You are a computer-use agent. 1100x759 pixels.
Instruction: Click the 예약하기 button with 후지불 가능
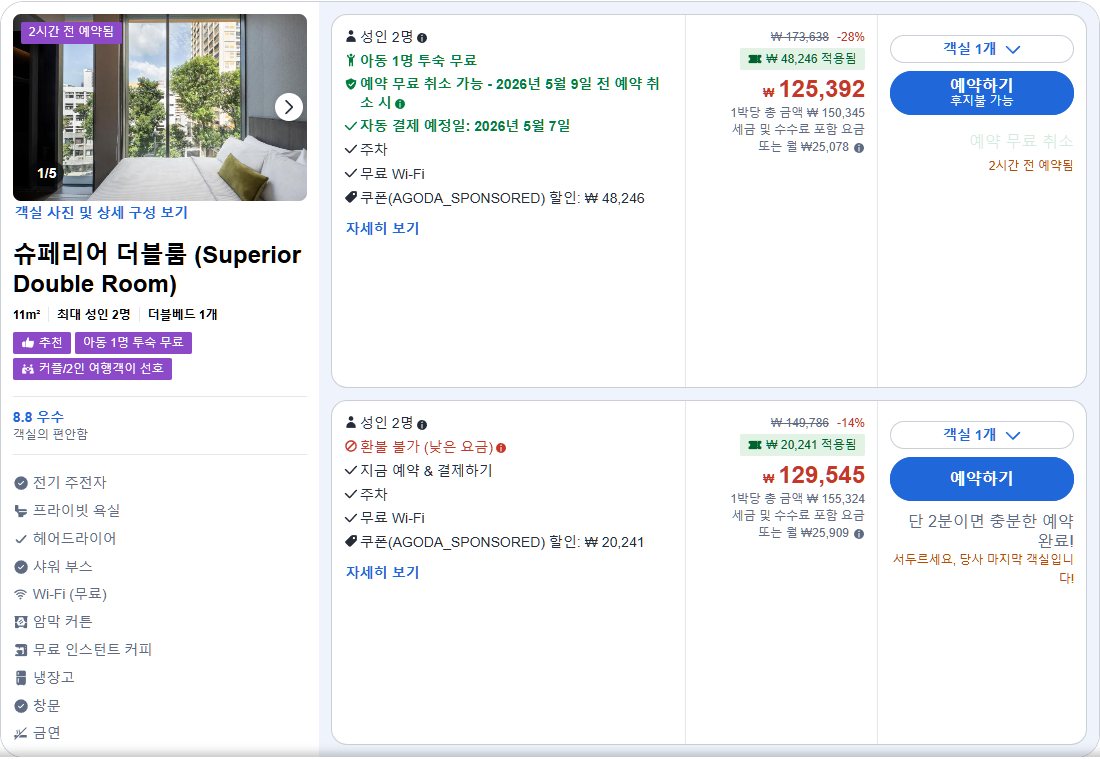(981, 92)
